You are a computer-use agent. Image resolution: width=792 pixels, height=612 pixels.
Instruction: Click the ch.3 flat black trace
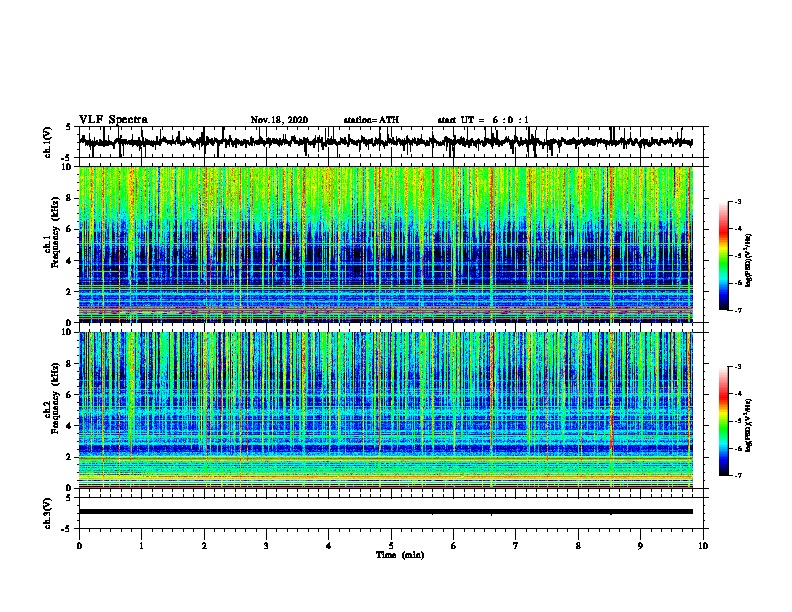[x=385, y=512]
